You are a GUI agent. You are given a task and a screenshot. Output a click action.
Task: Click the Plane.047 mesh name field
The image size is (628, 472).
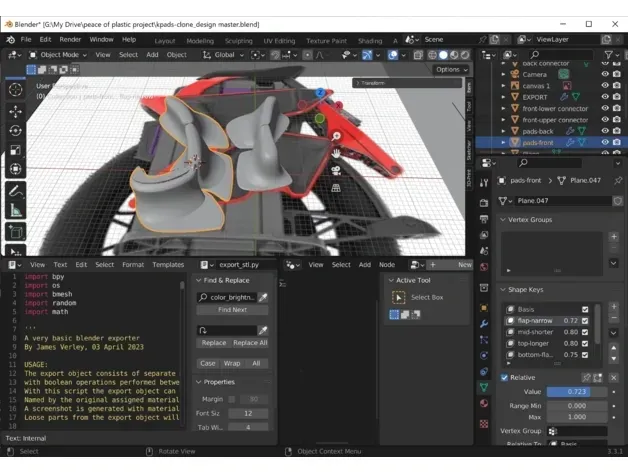point(563,201)
